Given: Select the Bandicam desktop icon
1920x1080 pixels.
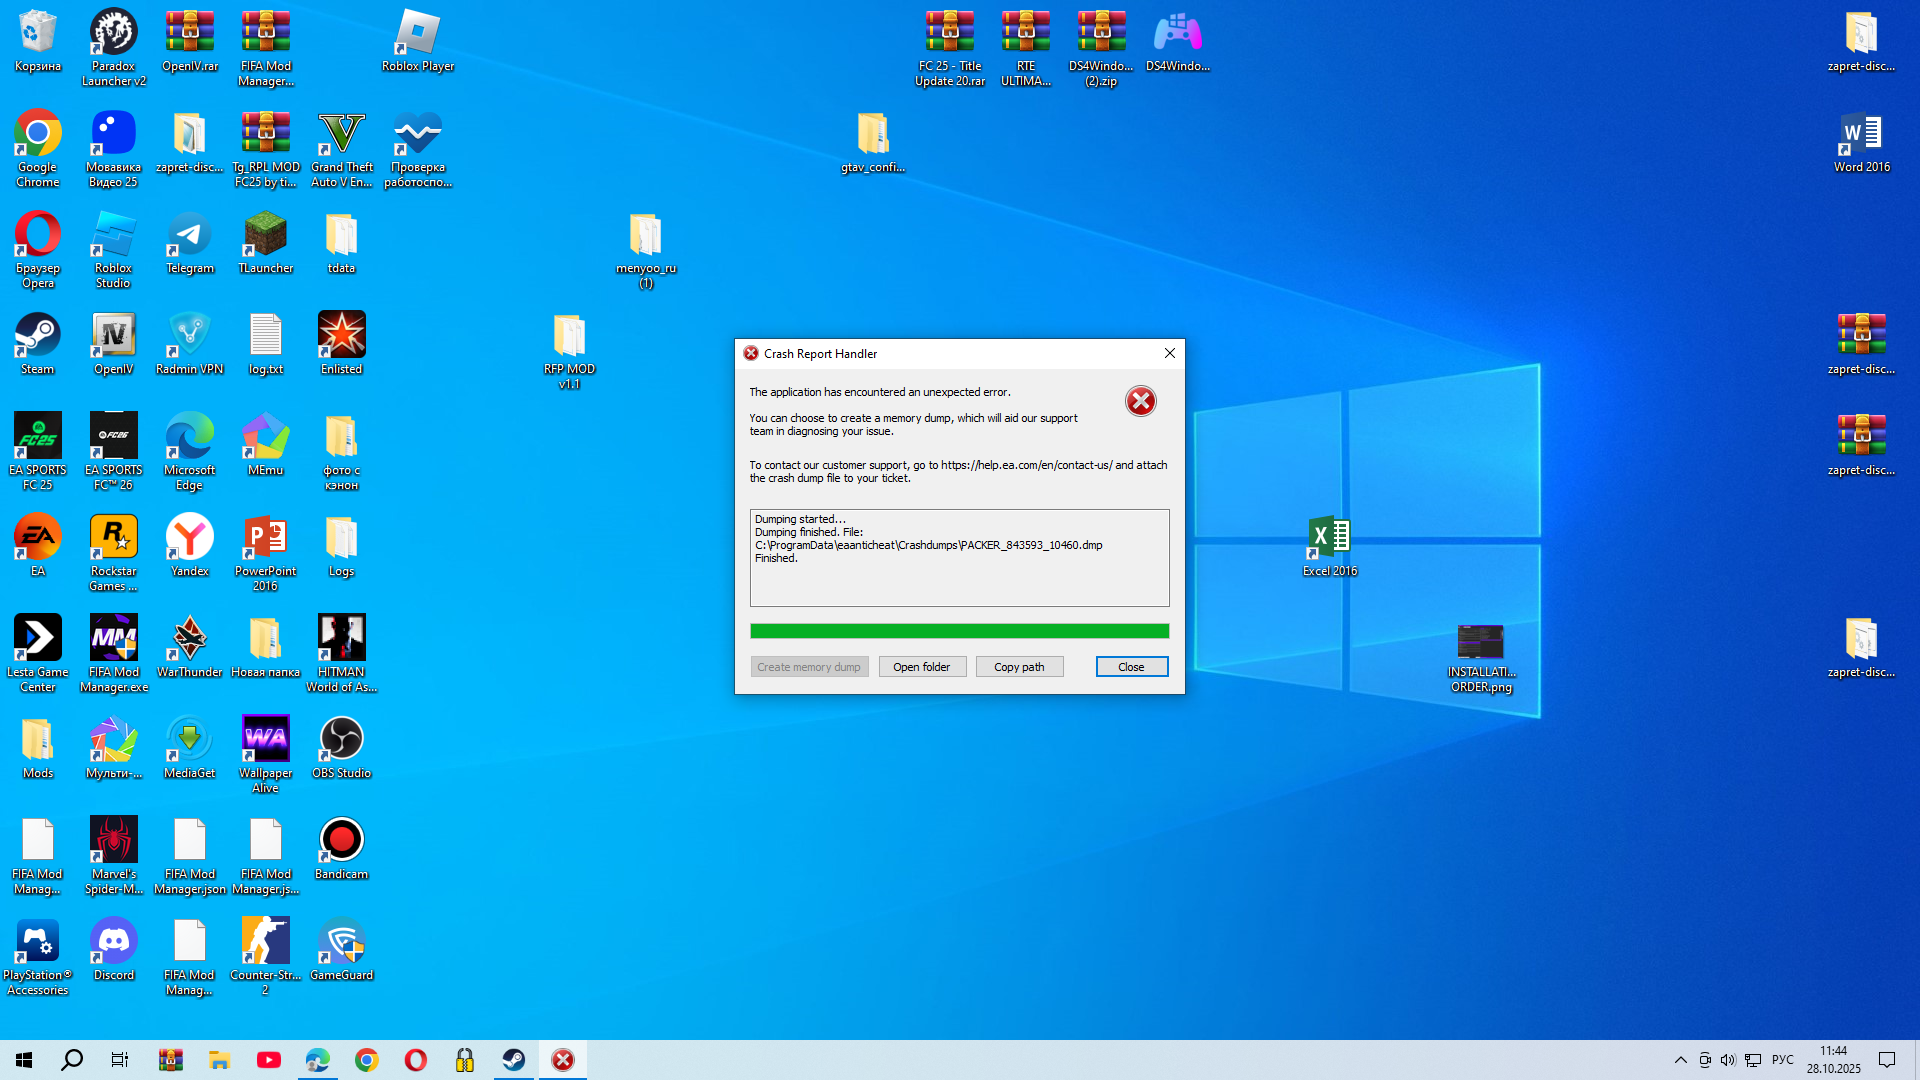Looking at the screenshot, I should click(341, 847).
